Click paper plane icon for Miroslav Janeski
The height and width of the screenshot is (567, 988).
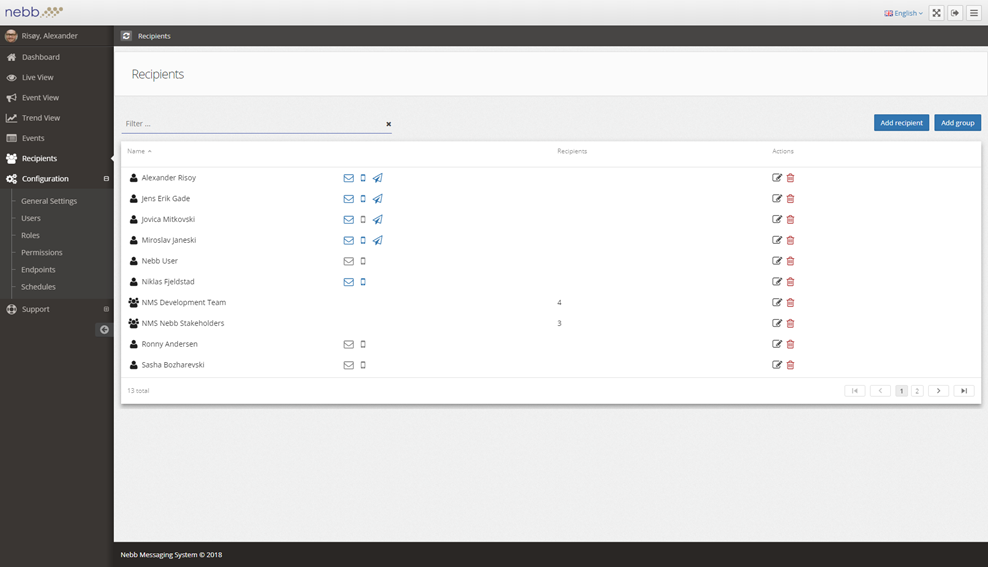tap(377, 240)
